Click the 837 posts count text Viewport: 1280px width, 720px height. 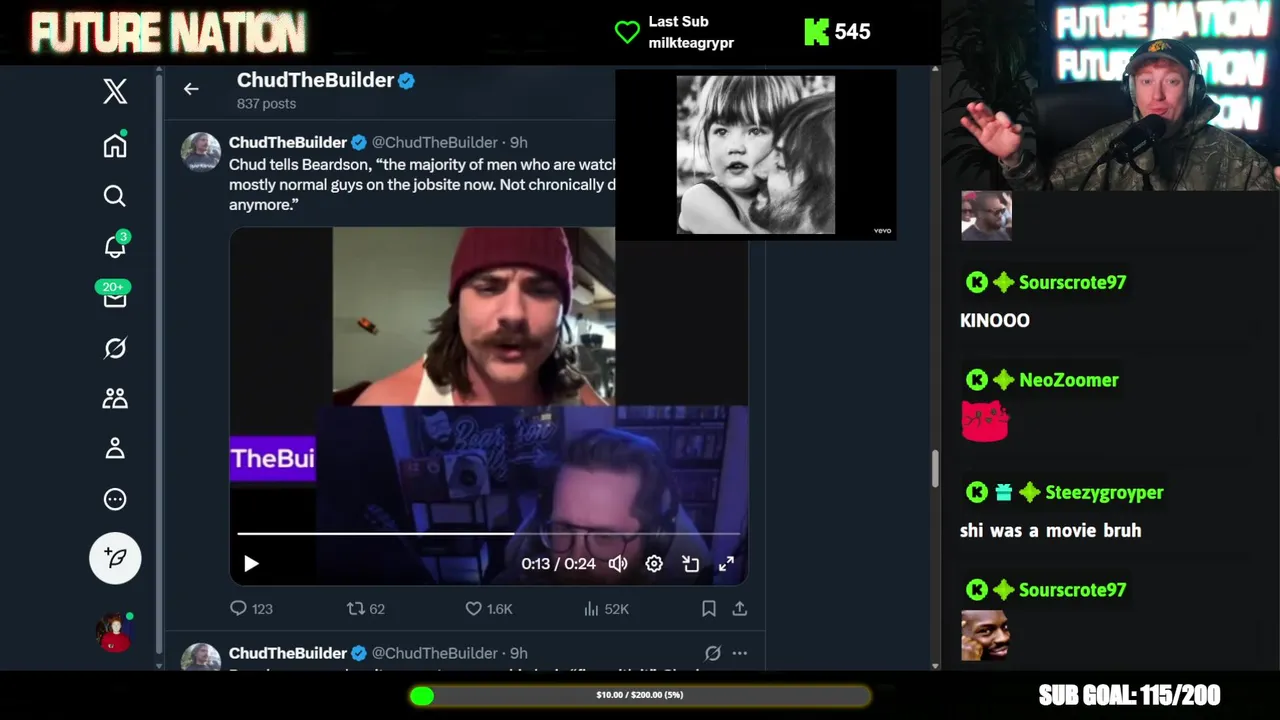click(x=266, y=104)
